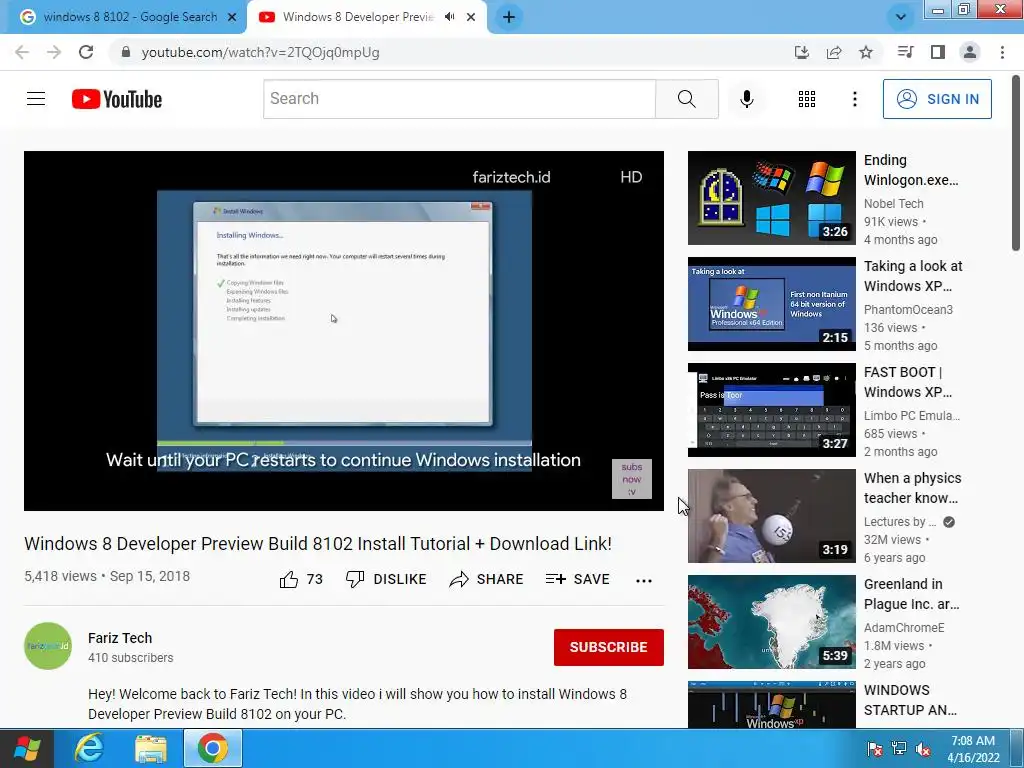Click the Fariz Tech channel avatar
The width and height of the screenshot is (1024, 768).
click(48, 646)
